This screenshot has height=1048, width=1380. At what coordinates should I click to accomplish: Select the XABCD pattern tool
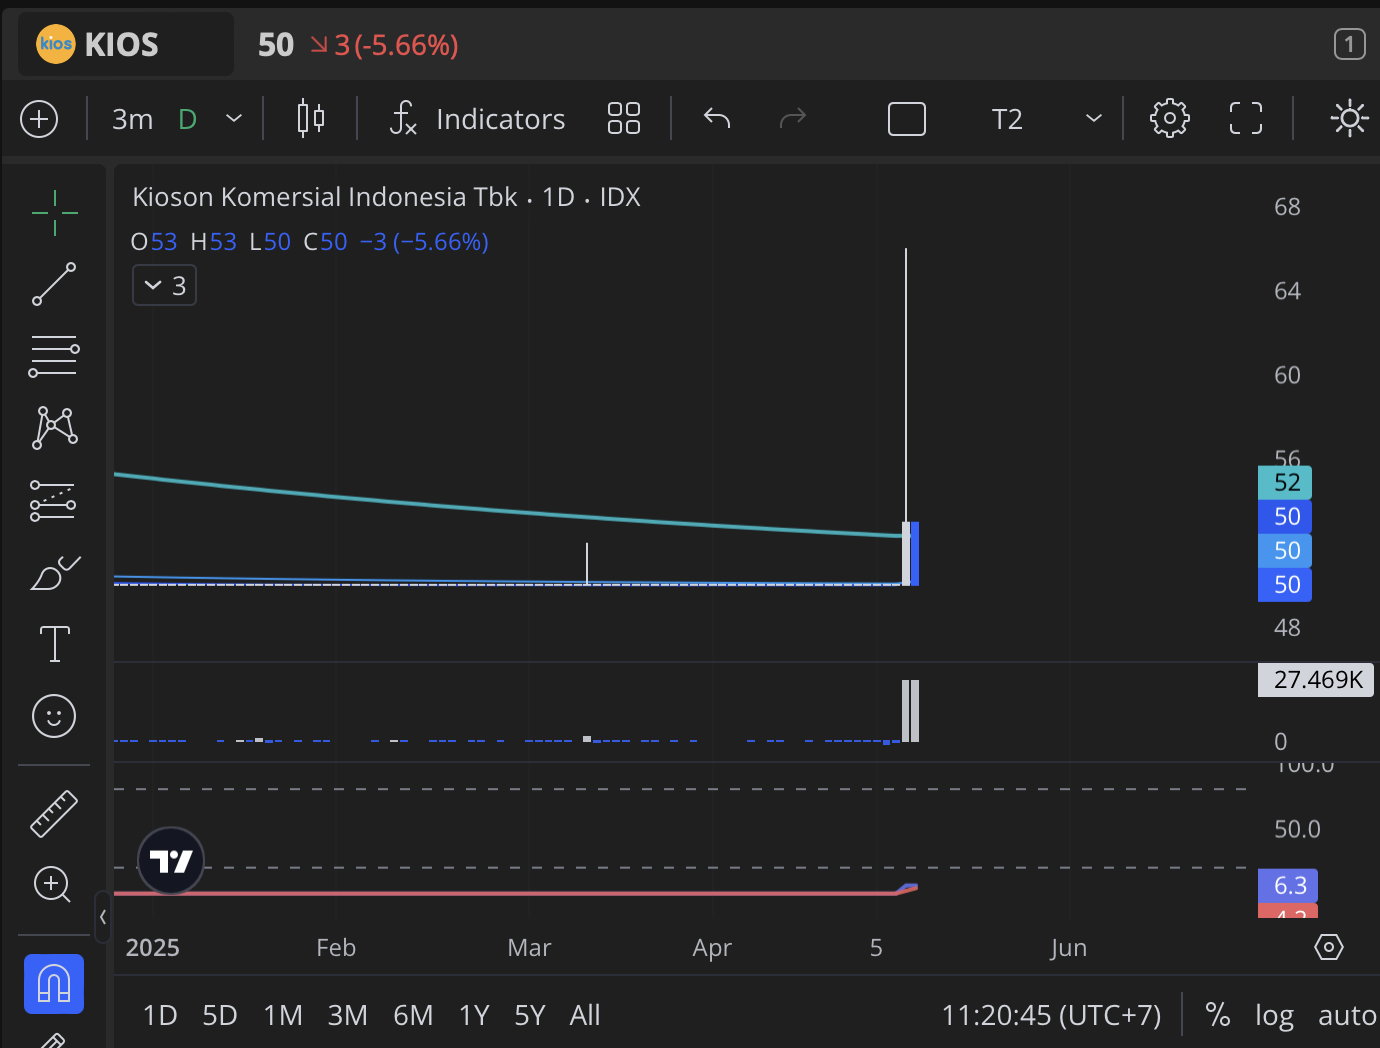tap(54, 428)
